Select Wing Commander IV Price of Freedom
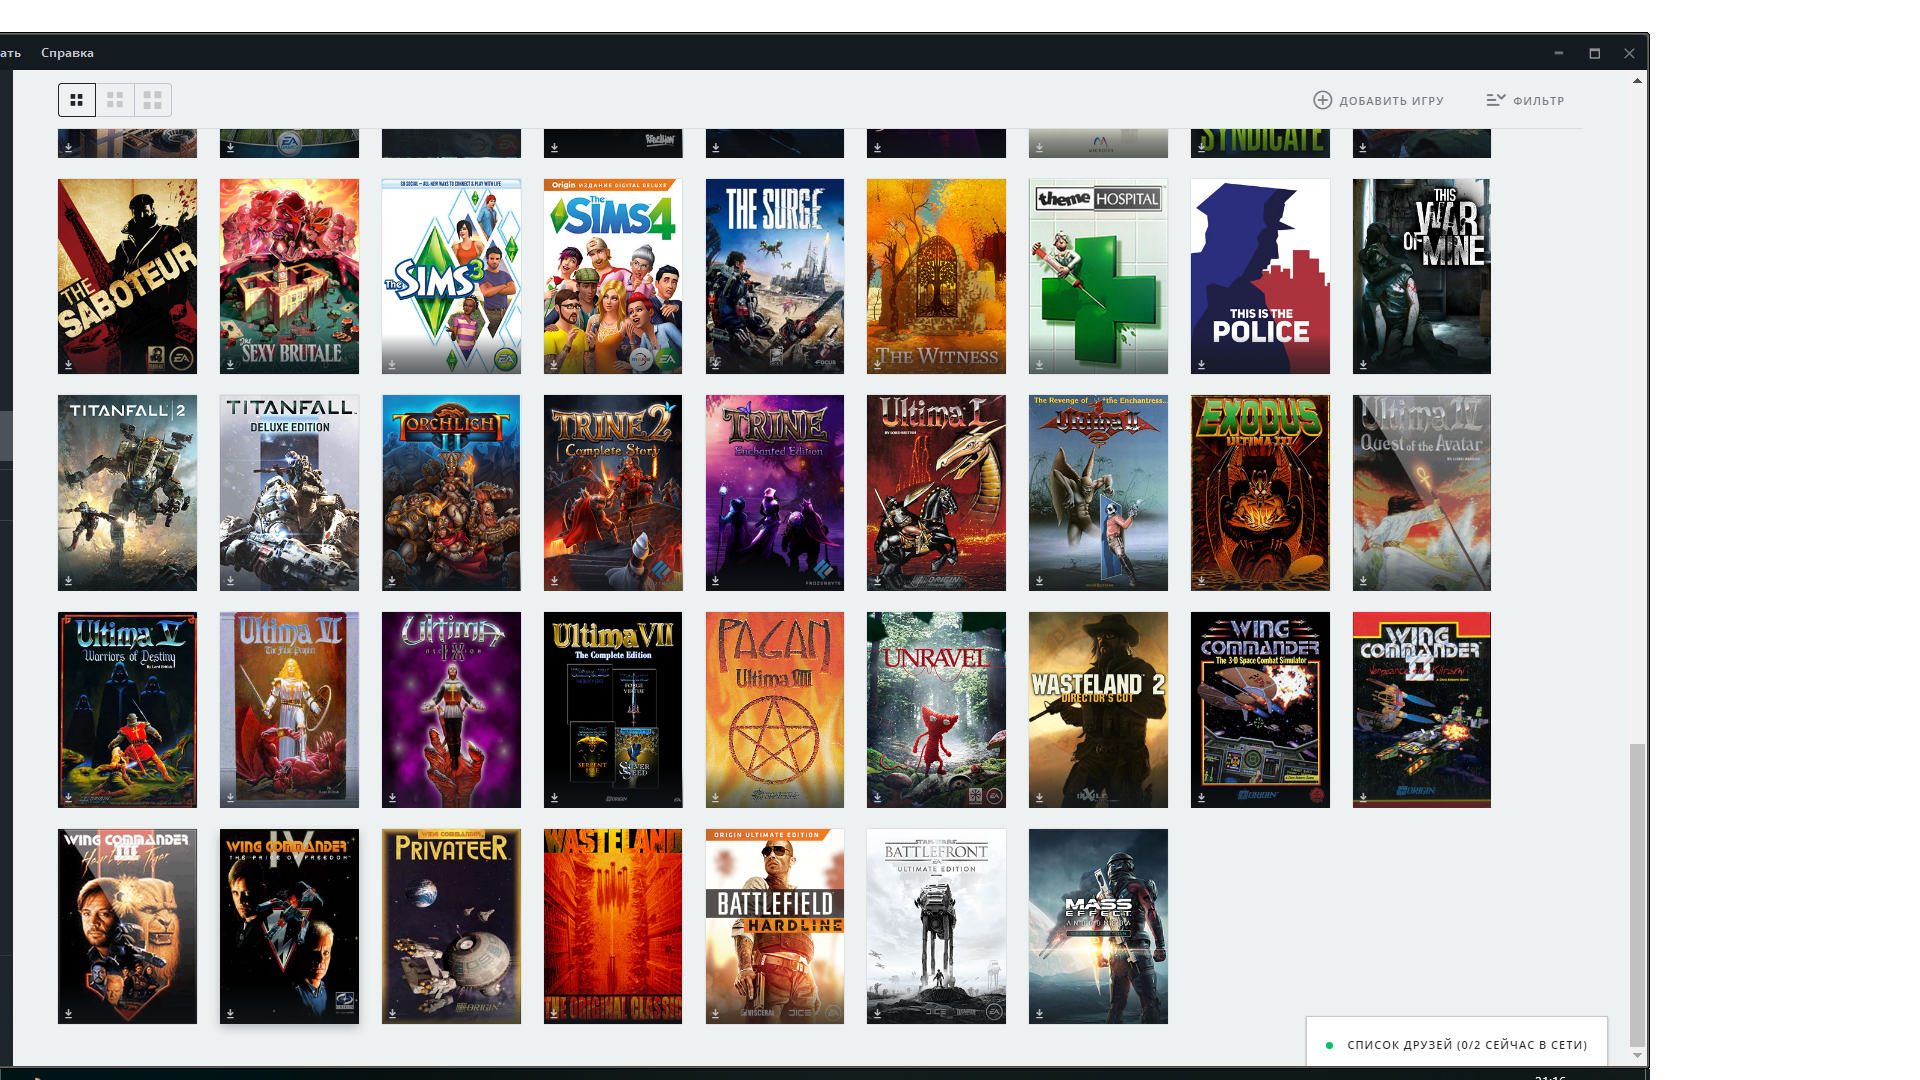 point(289,926)
